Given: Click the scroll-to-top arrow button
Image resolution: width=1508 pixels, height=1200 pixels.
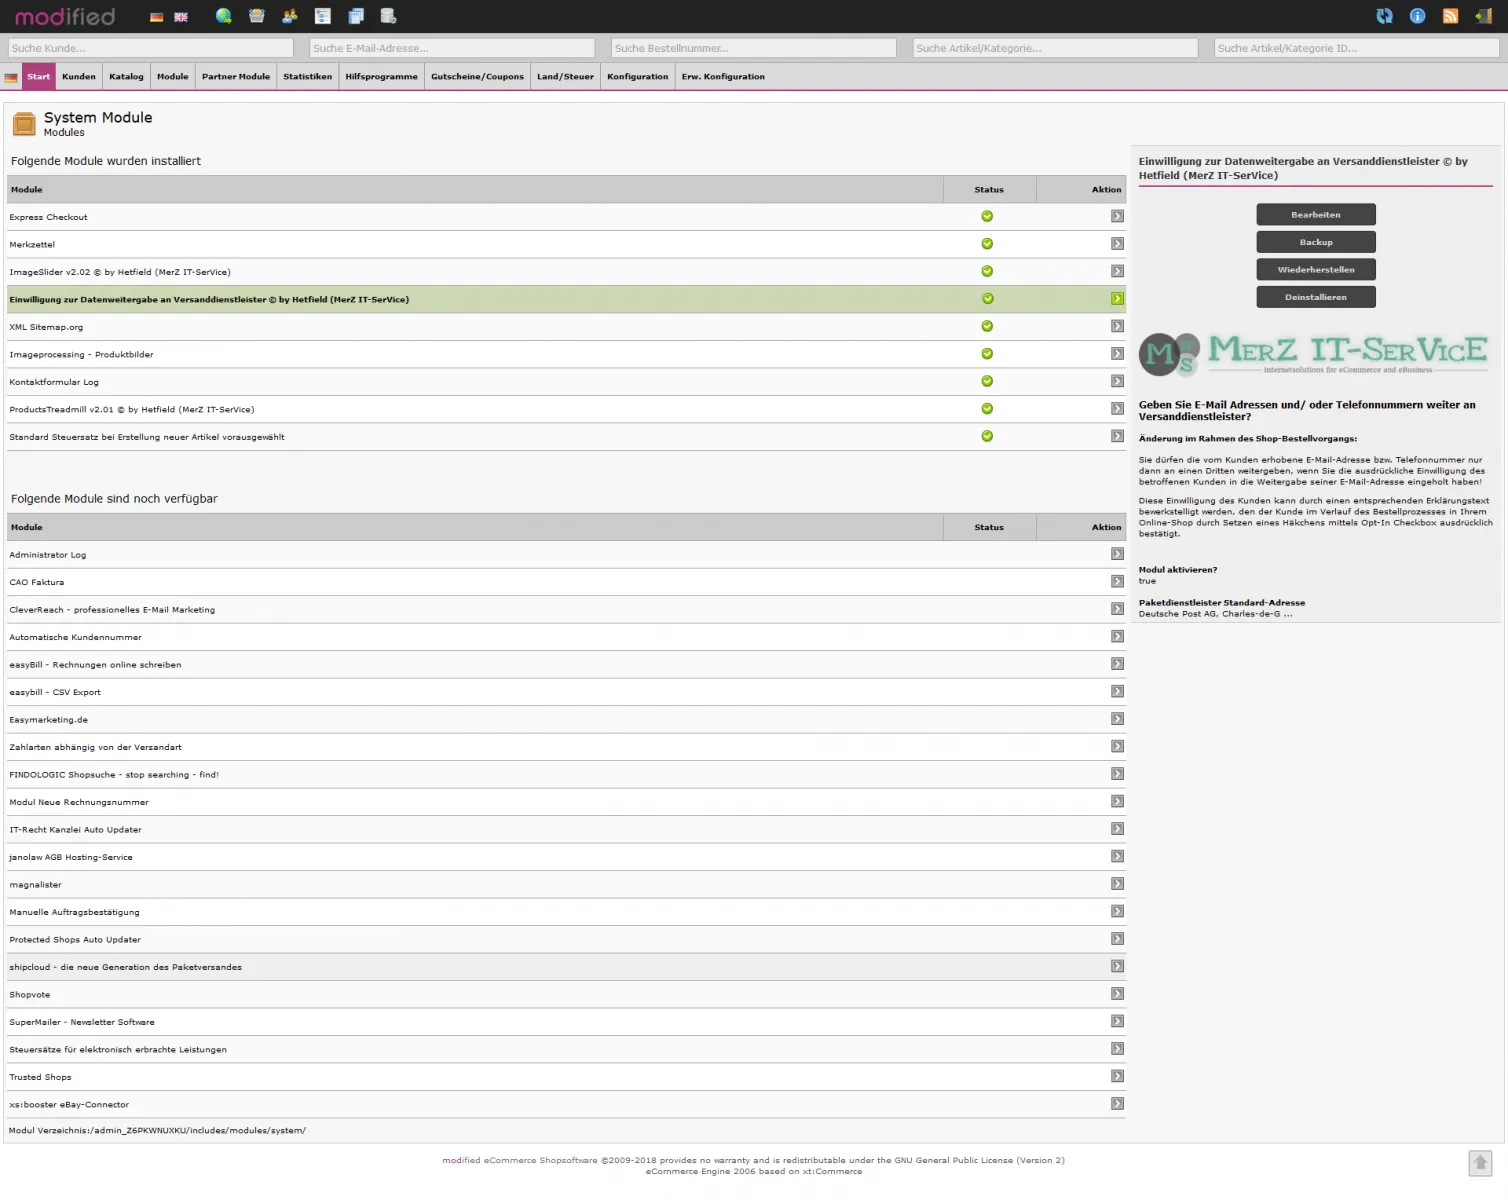Looking at the screenshot, I should (1480, 1162).
